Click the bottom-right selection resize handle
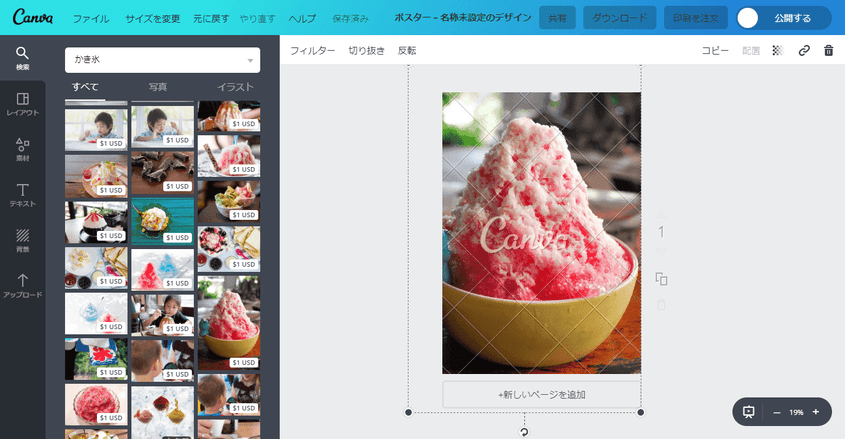This screenshot has height=439, width=845. [x=641, y=413]
